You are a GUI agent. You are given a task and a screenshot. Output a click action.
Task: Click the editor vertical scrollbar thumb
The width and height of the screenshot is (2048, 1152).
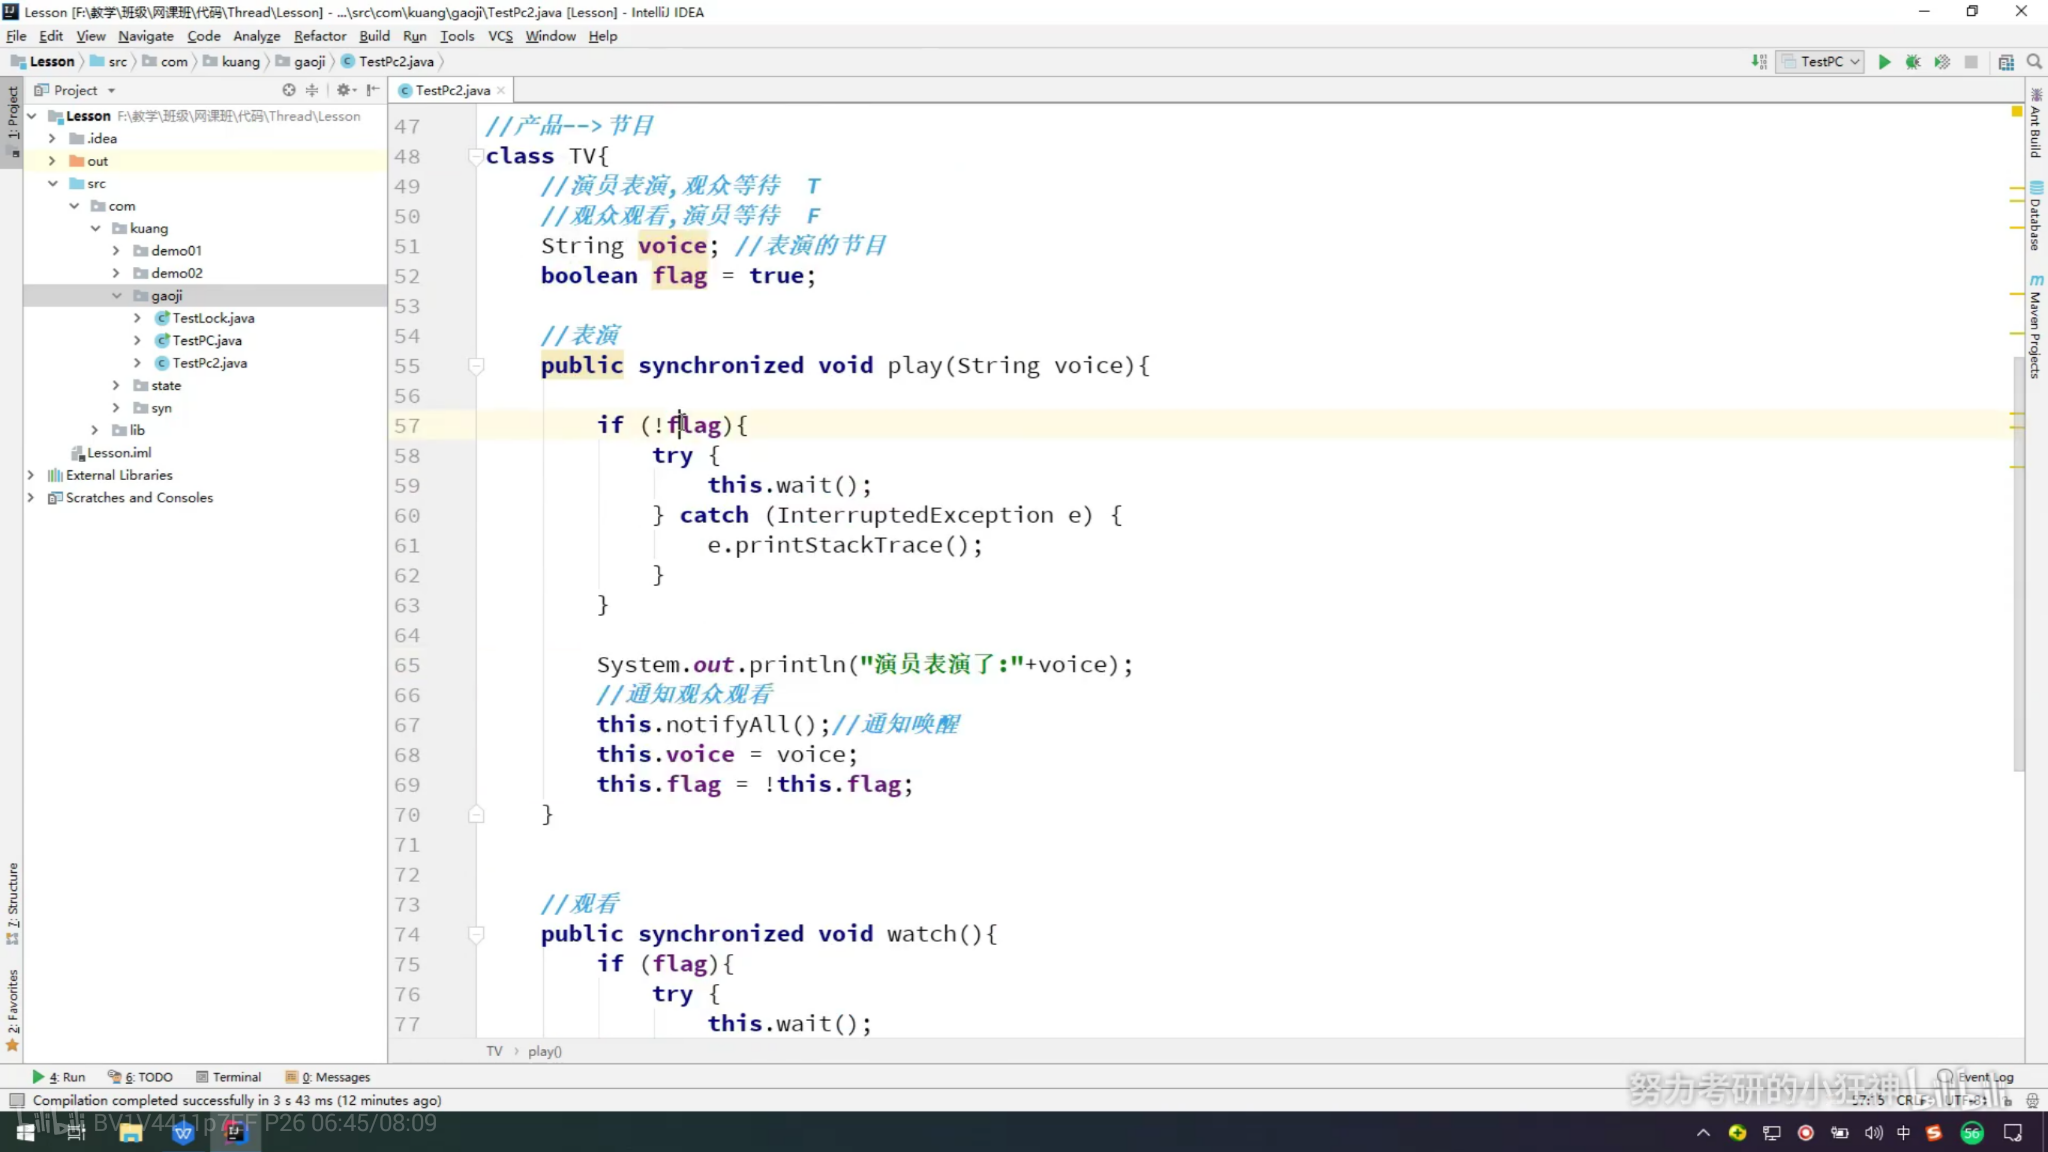(x=2018, y=562)
